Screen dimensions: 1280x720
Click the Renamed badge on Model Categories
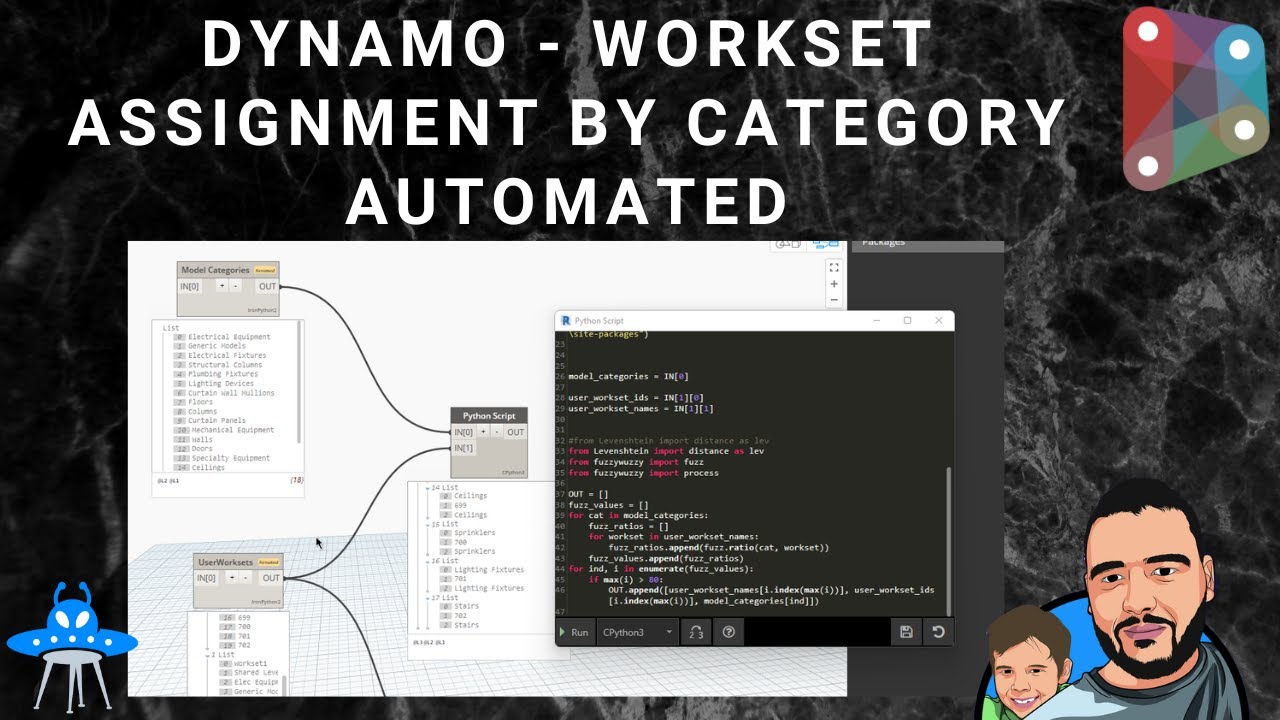coord(264,270)
